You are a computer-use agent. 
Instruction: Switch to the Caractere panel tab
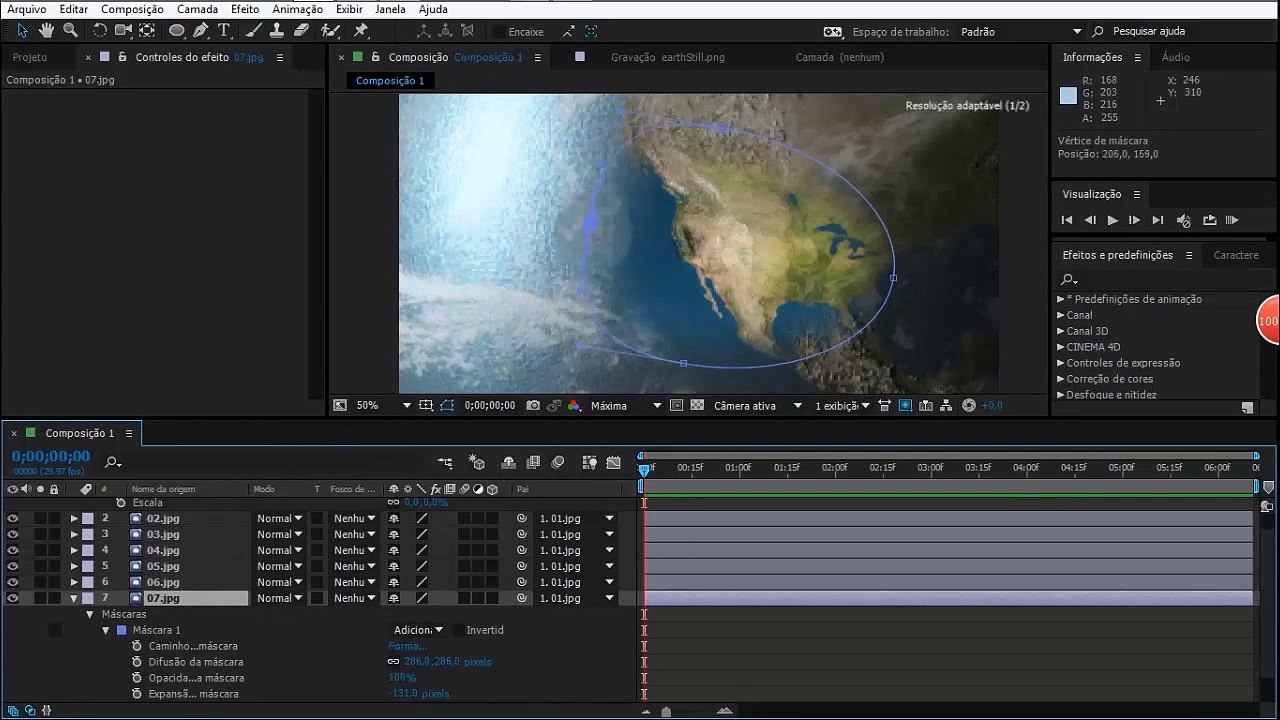point(1236,255)
